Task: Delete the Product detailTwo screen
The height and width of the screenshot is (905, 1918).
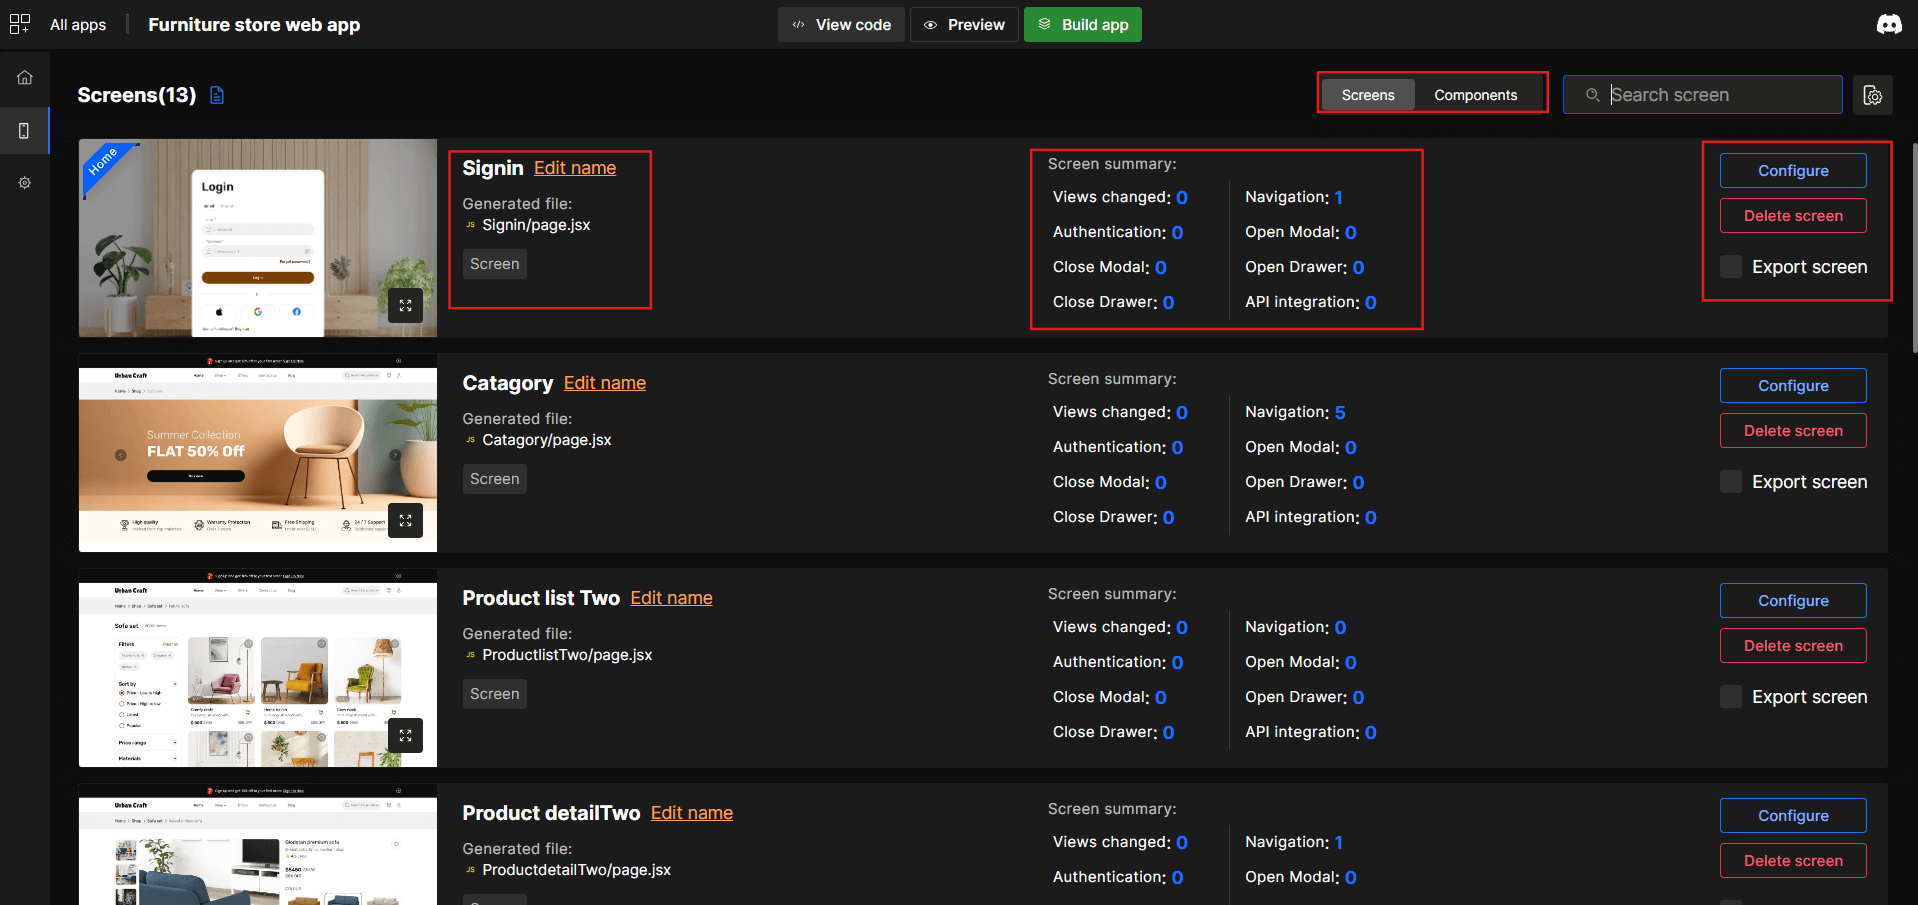Action: [x=1793, y=861]
